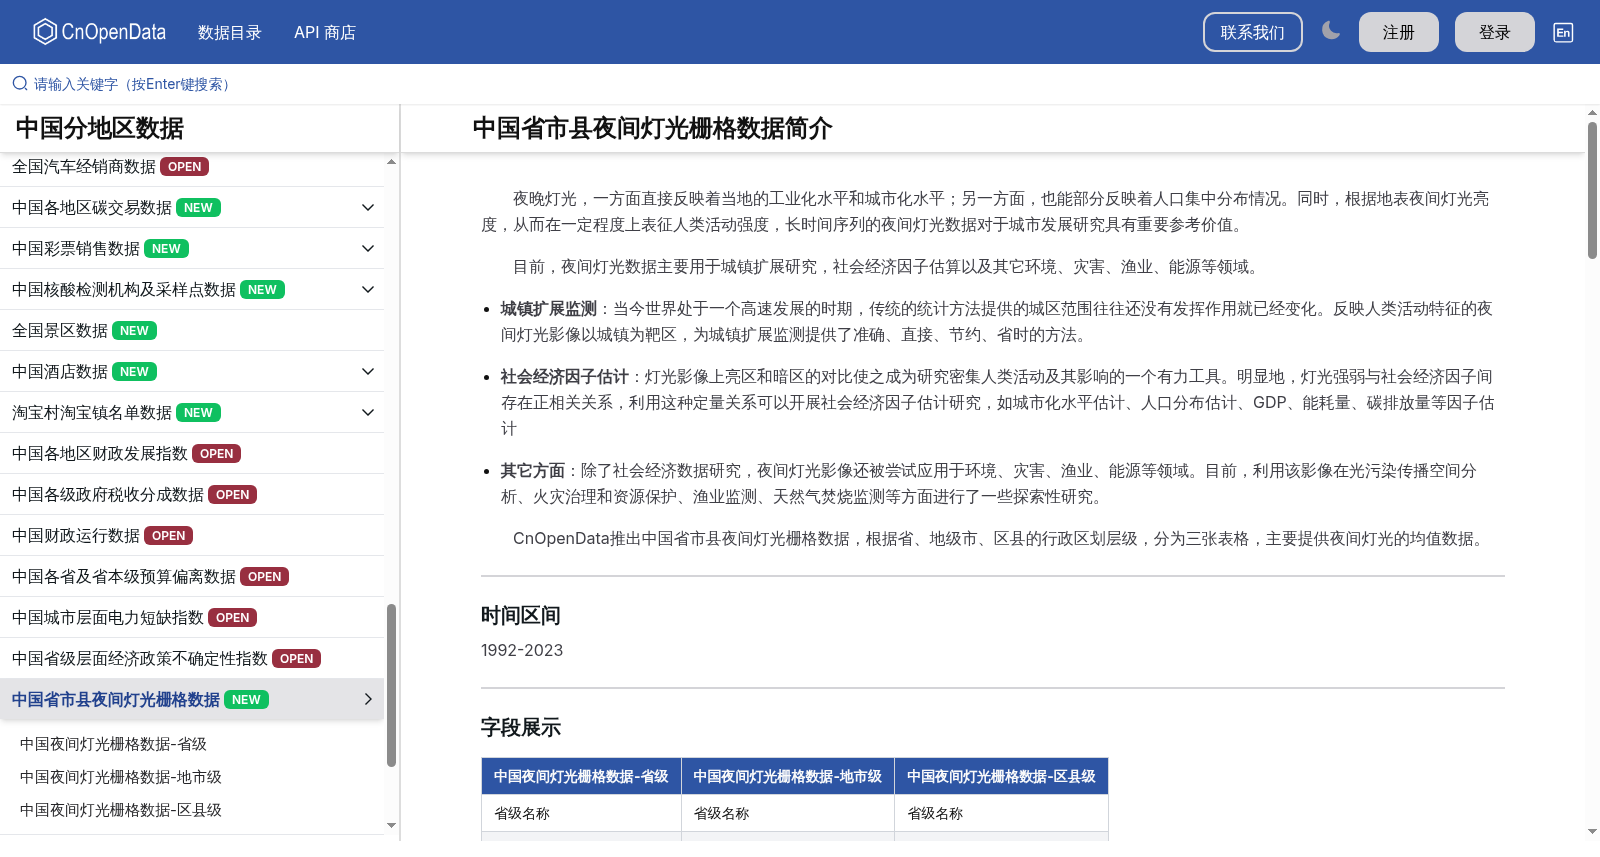Screen dimensions: 1600x857
Task: Click the 其它方面 bold term
Action: 533,471
